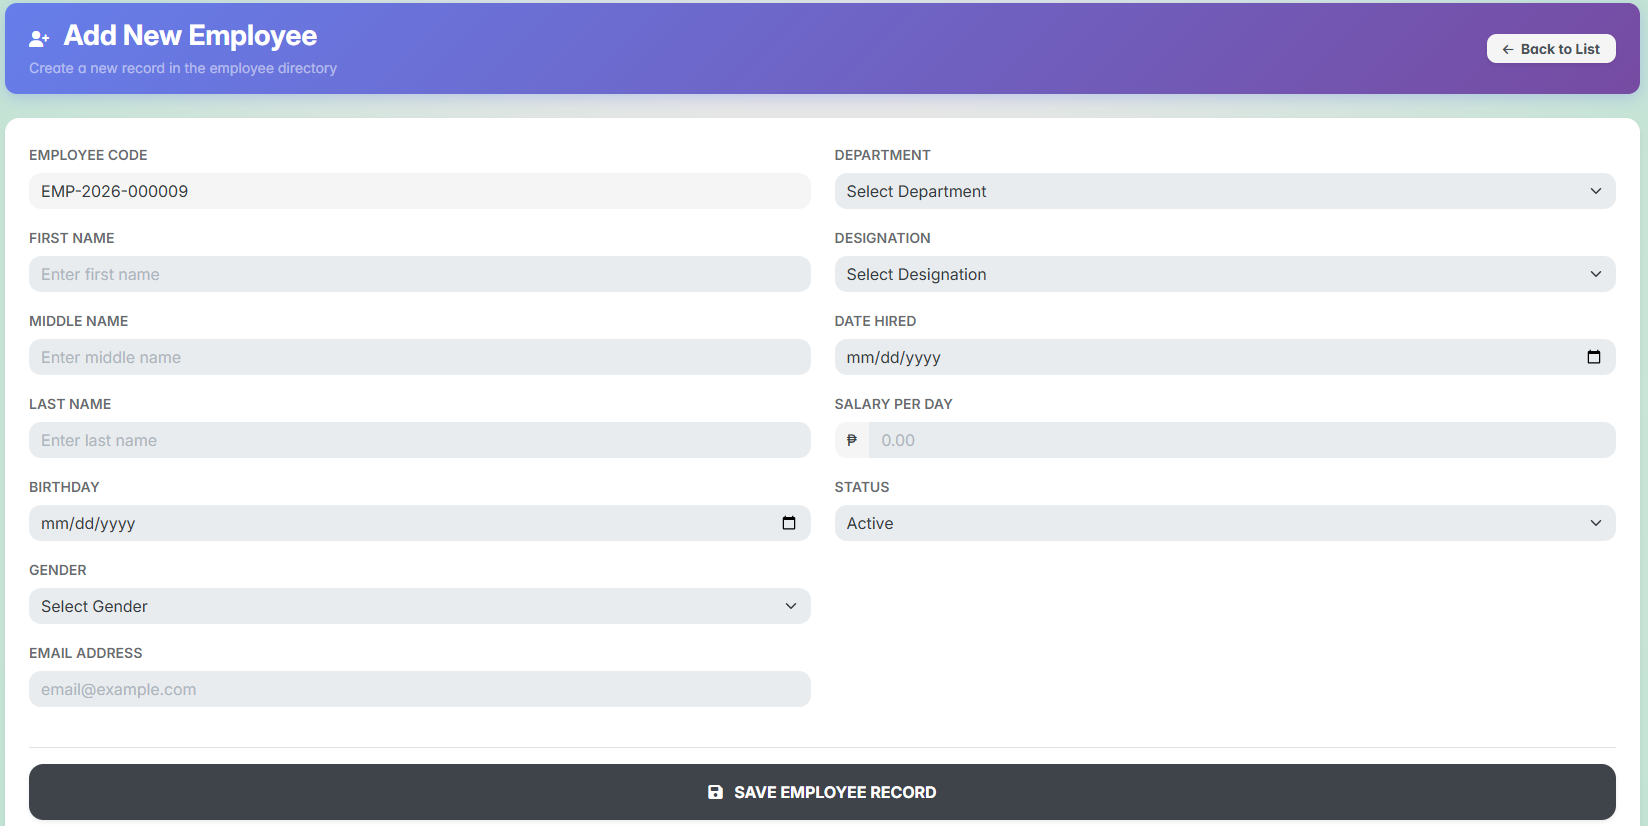Select the Enter last name field
The width and height of the screenshot is (1648, 826).
(x=419, y=440)
